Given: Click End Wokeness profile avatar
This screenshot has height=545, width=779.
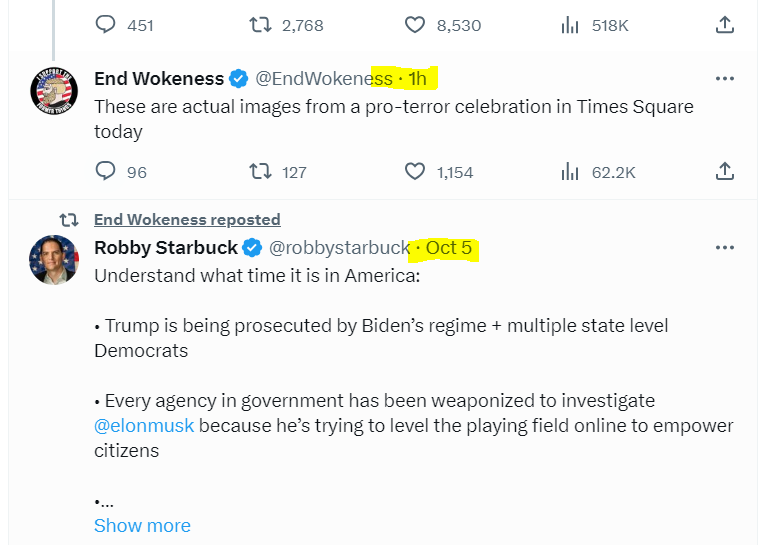Looking at the screenshot, I should point(54,94).
